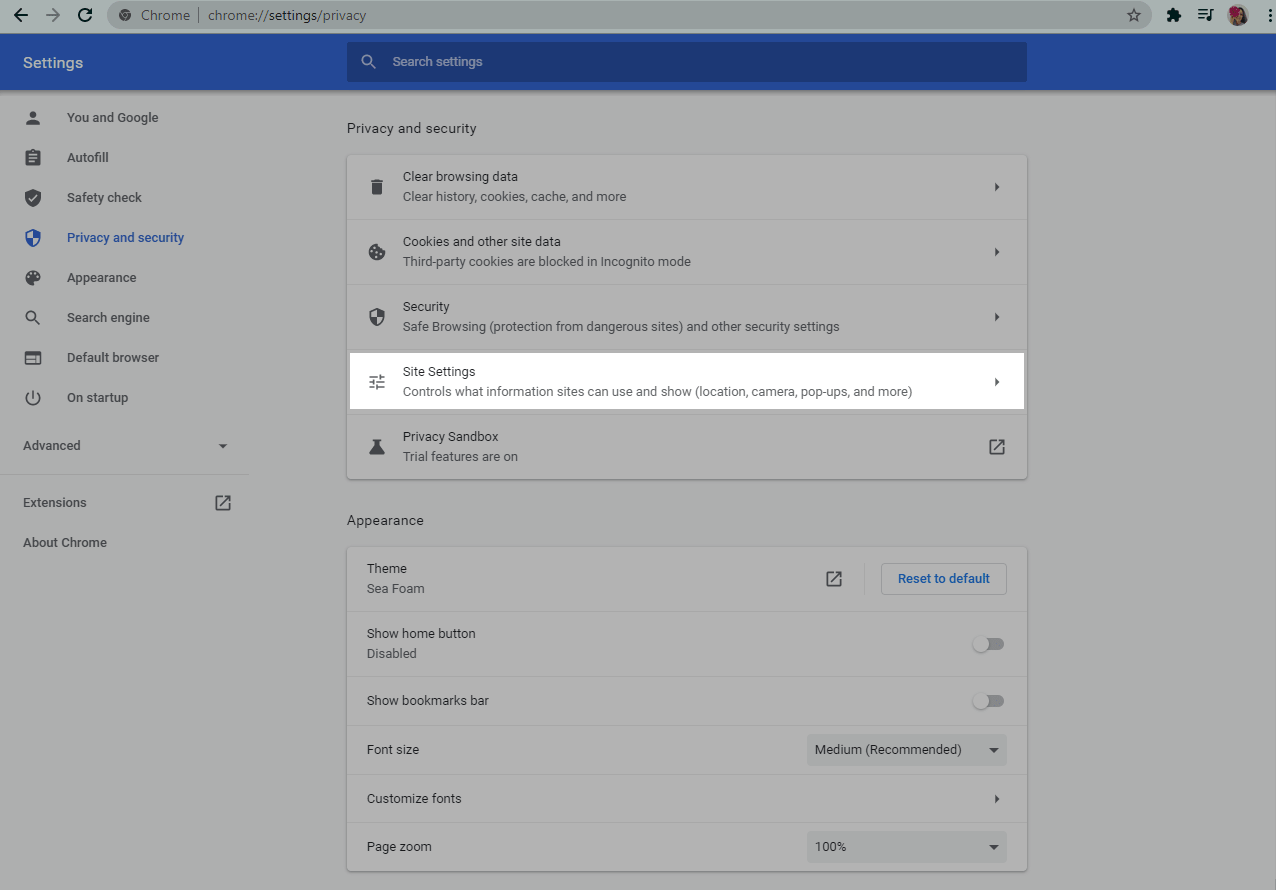Screen dimensions: 1276x890
Task: Click the Search settings input field
Action: [687, 62]
